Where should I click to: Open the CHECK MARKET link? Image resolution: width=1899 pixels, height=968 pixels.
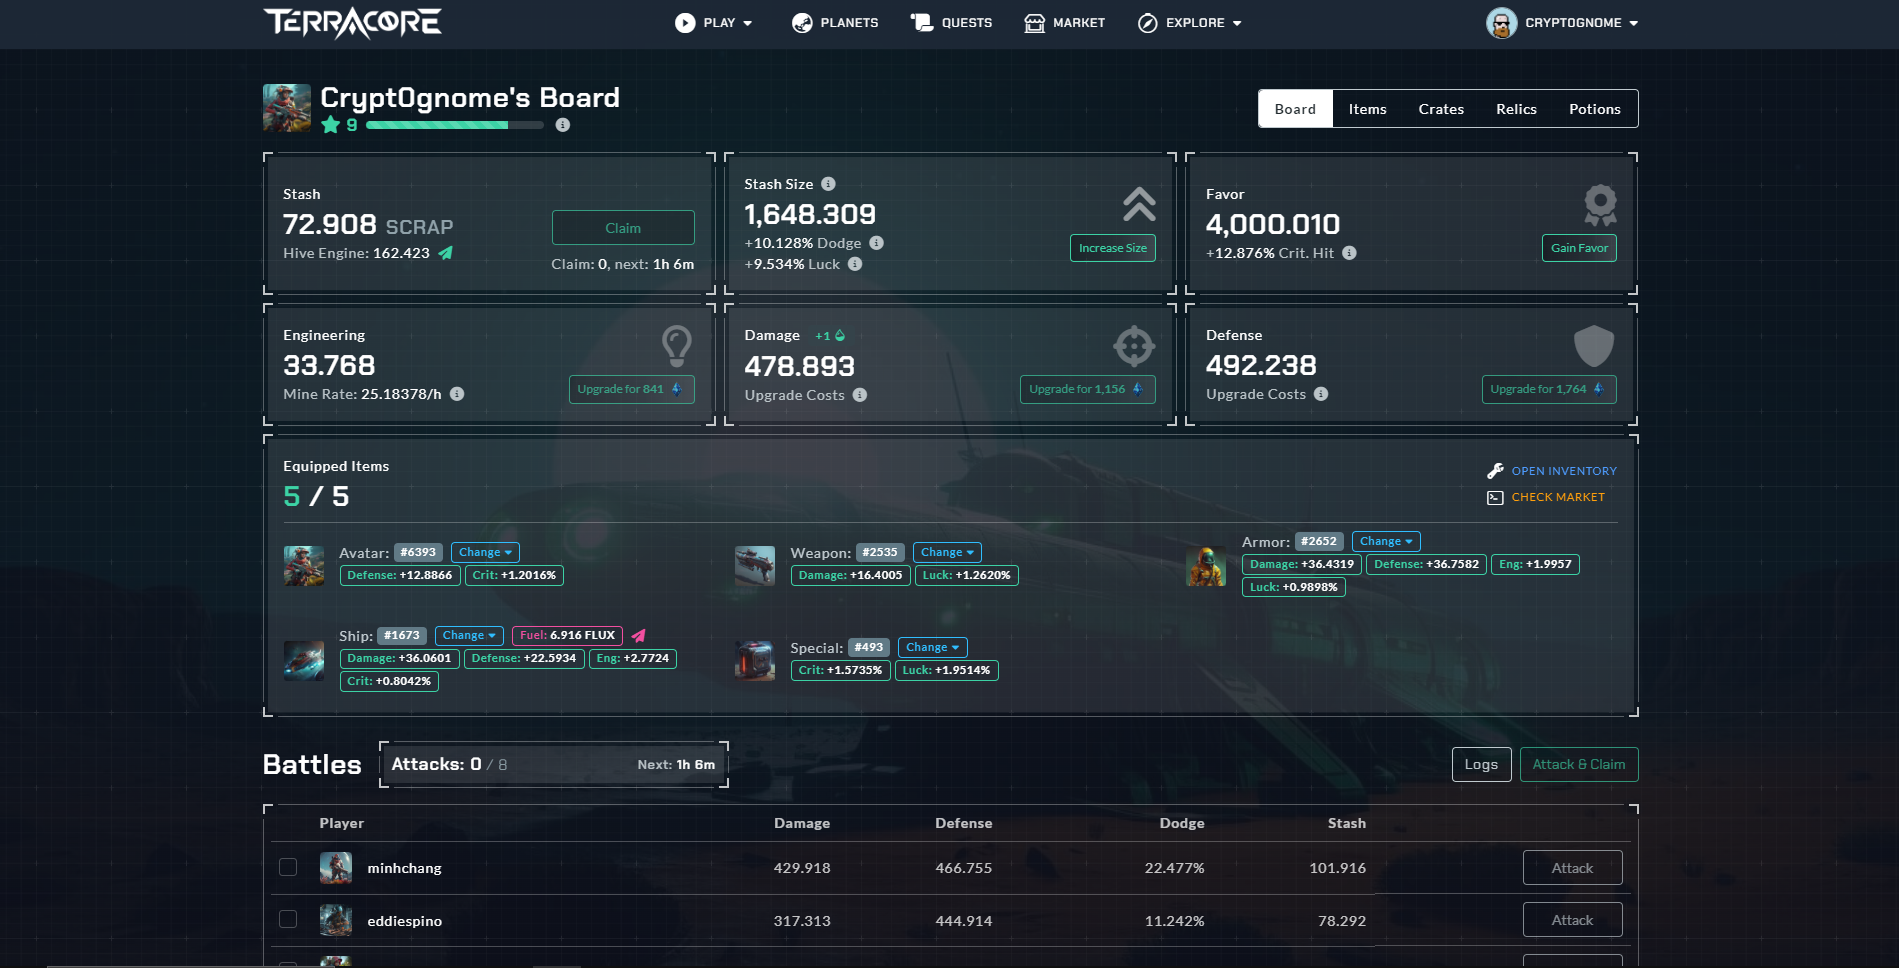coord(1558,497)
